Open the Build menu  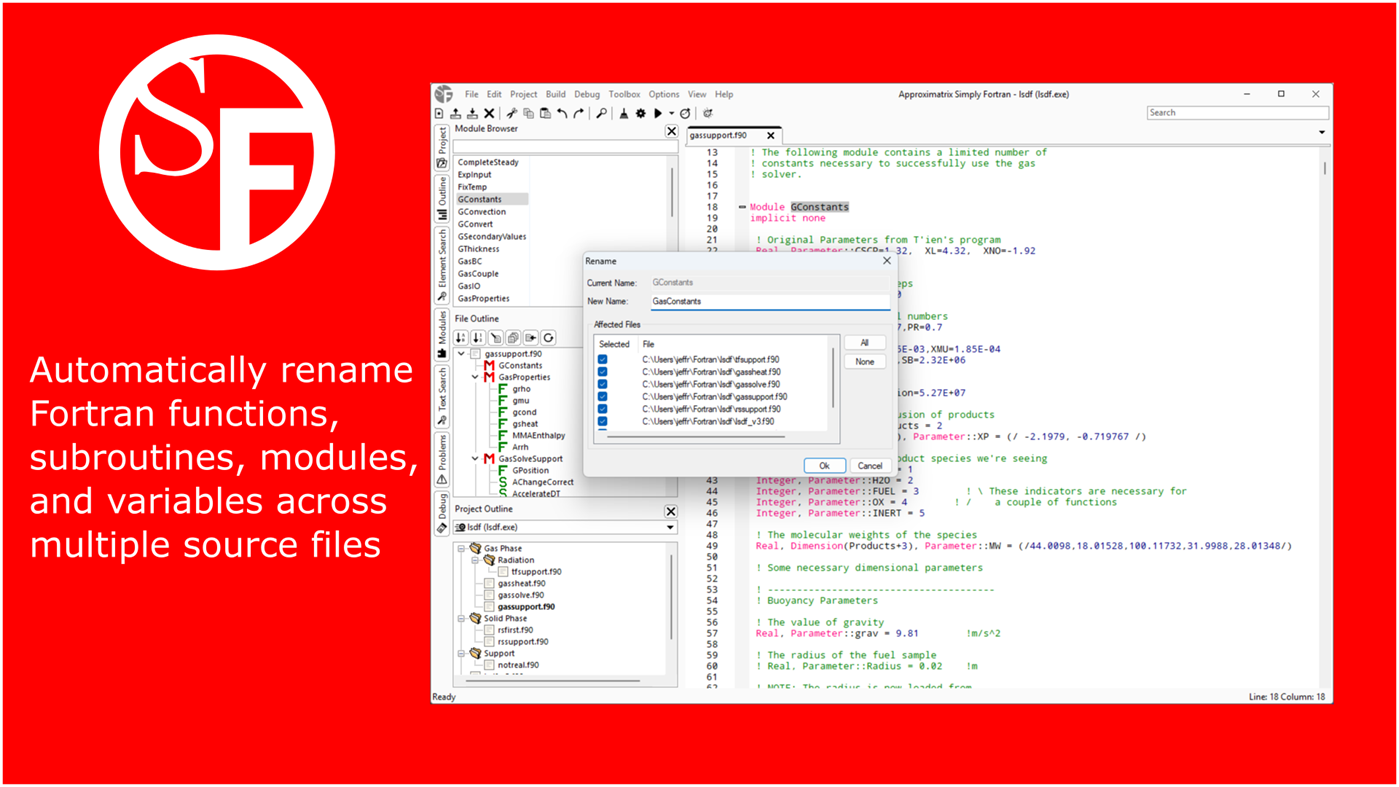[x=555, y=94]
